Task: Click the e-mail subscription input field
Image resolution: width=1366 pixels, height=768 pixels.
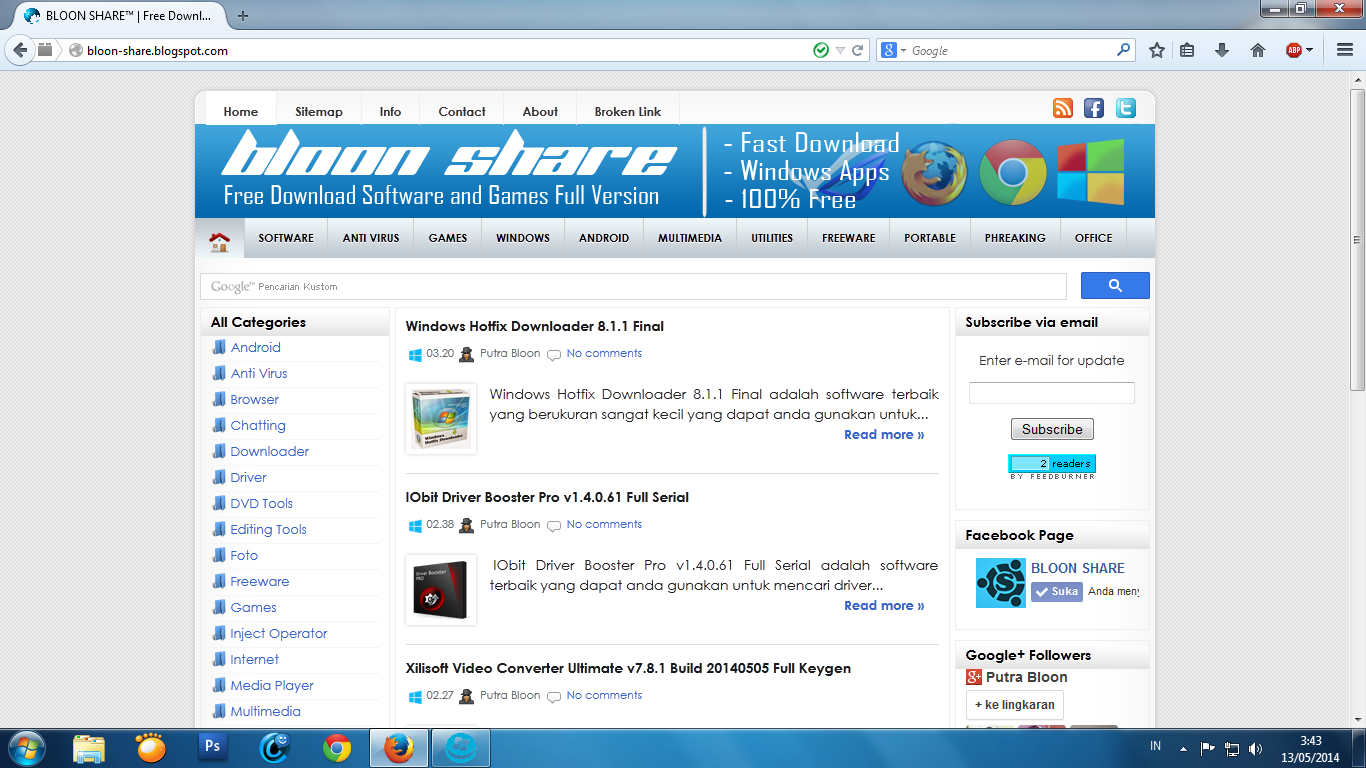Action: [x=1052, y=393]
